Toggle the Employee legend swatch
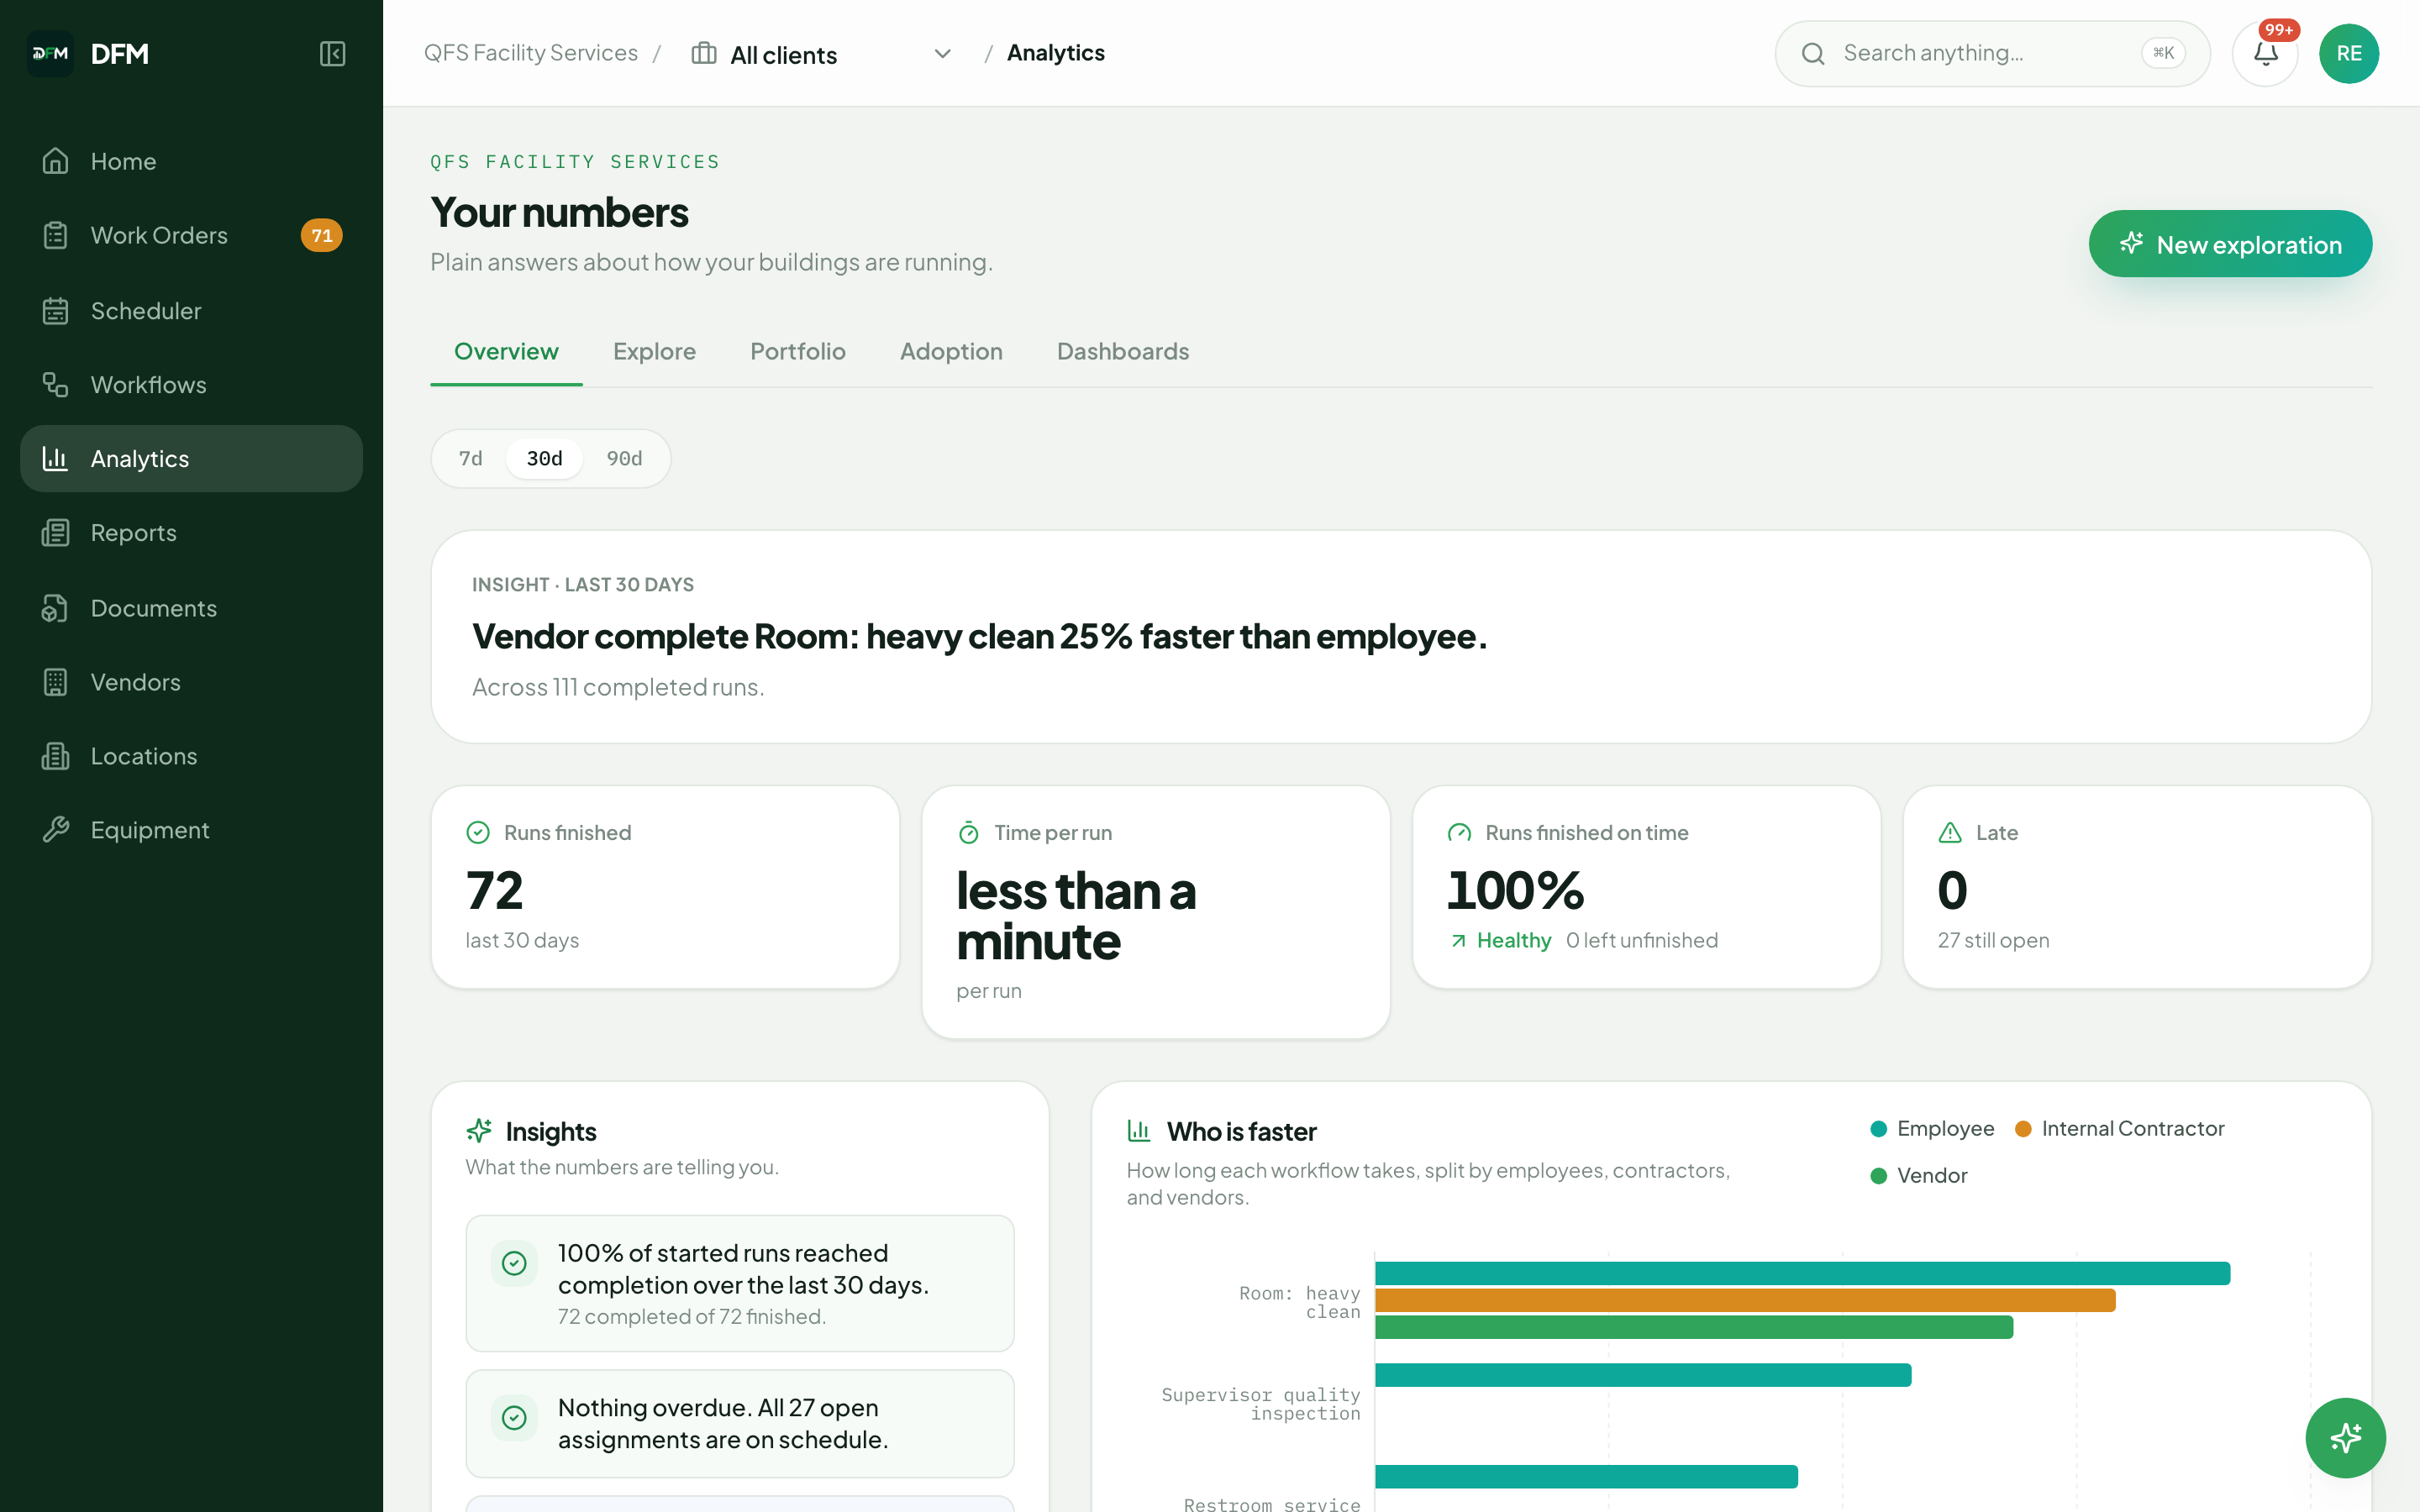This screenshot has width=2420, height=1512. point(1878,1129)
